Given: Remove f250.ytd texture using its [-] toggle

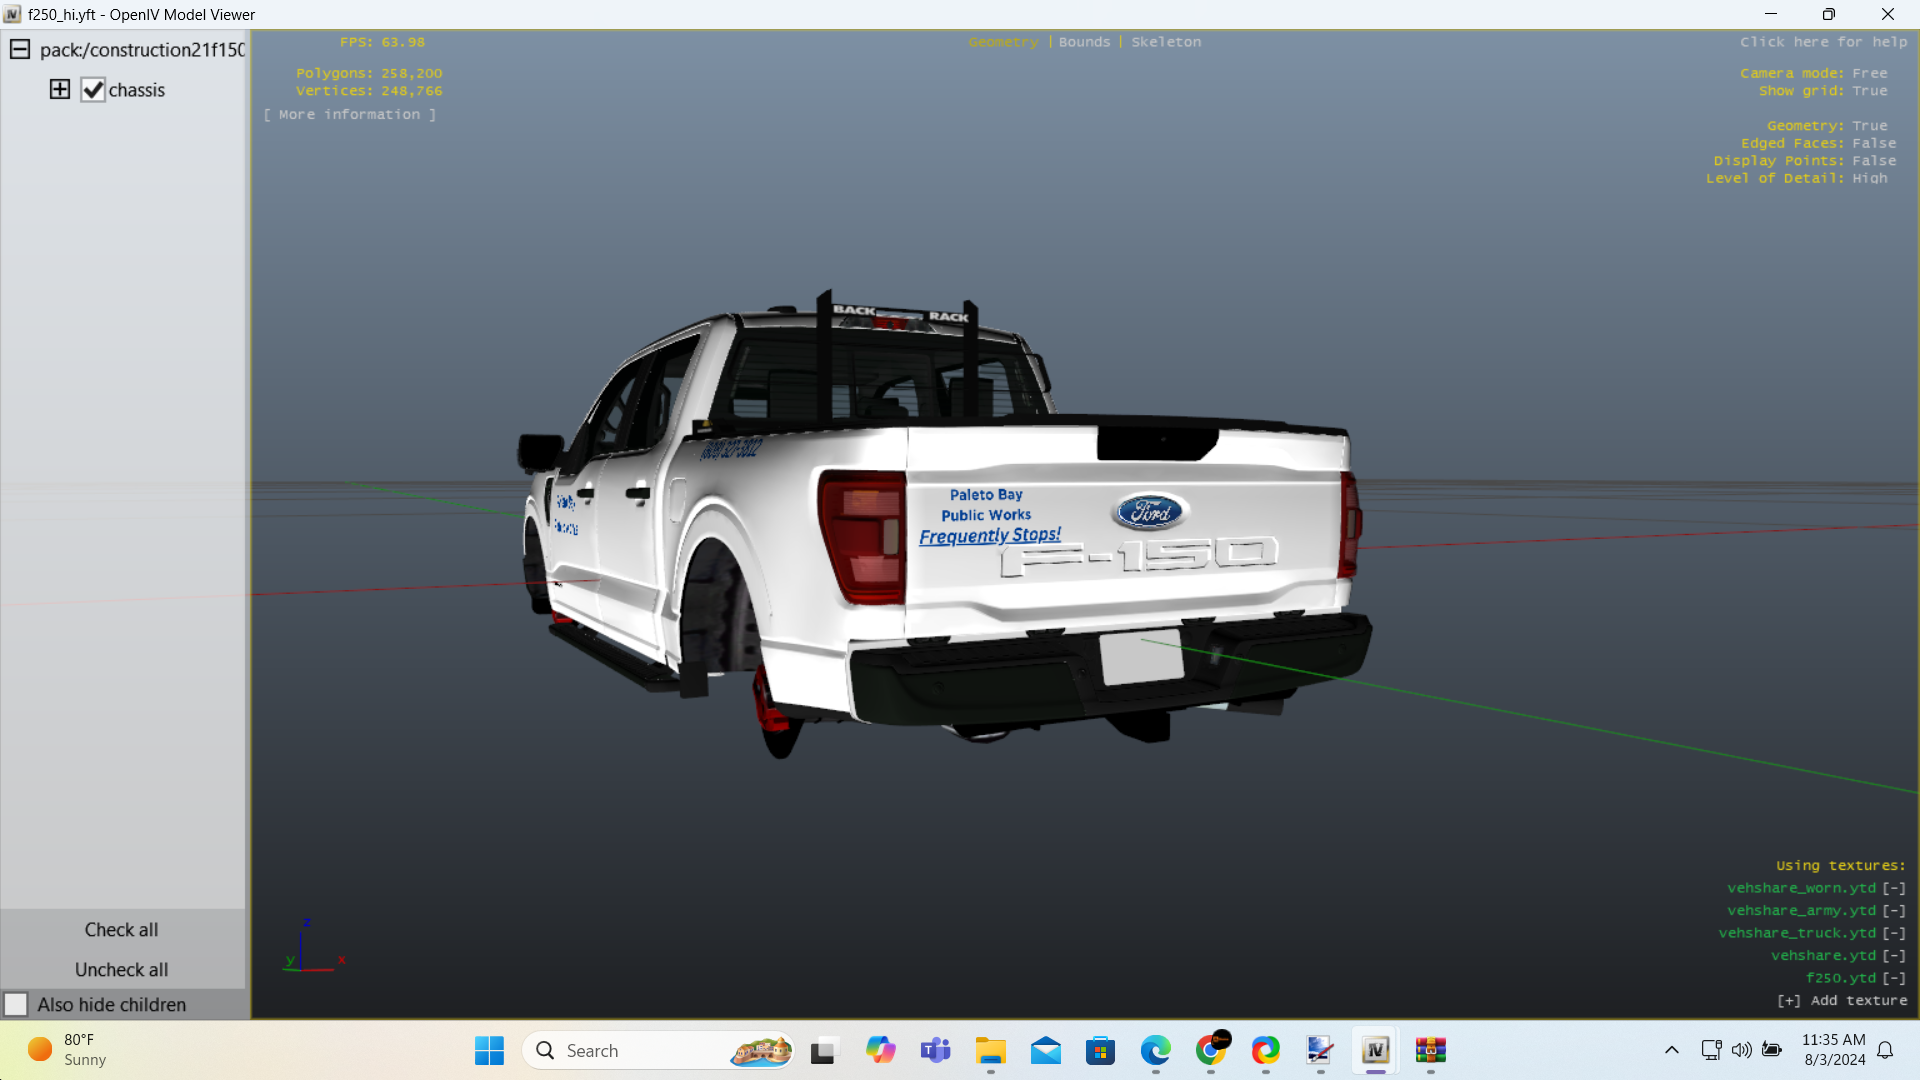Looking at the screenshot, I should (1894, 978).
